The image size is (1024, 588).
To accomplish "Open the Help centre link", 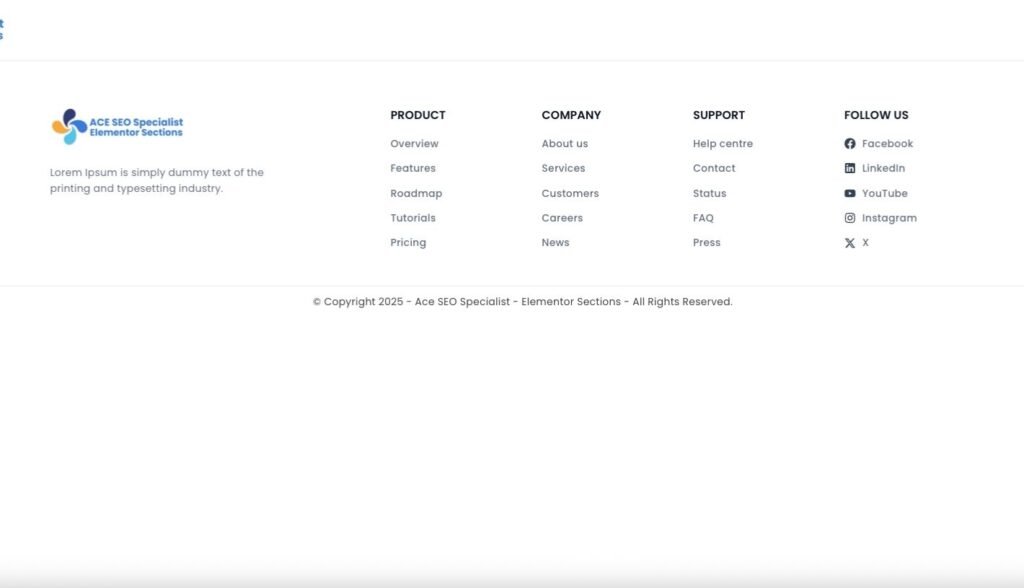I will (x=723, y=144).
